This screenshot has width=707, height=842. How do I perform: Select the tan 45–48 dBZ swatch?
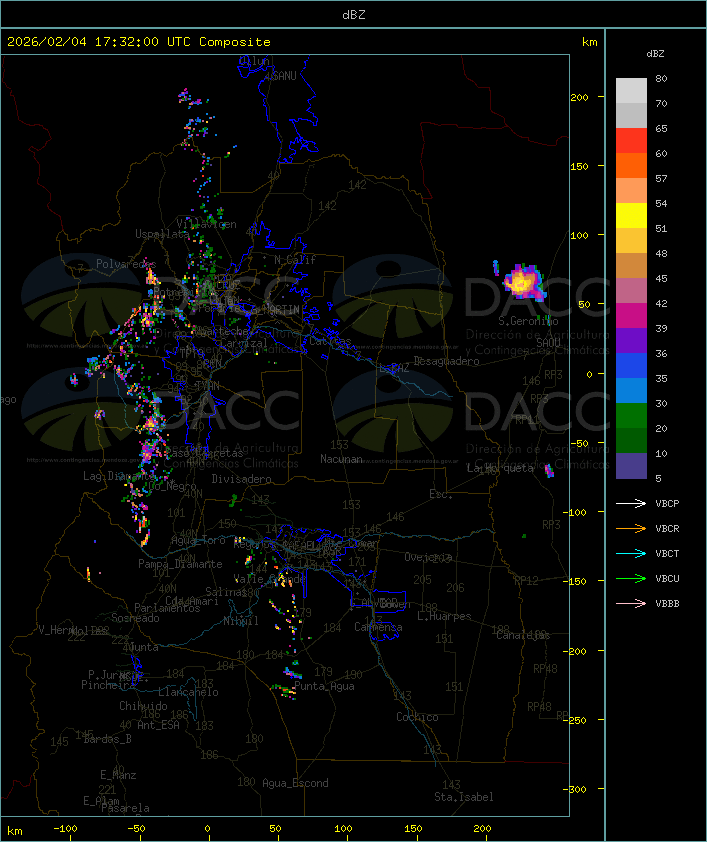point(631,265)
